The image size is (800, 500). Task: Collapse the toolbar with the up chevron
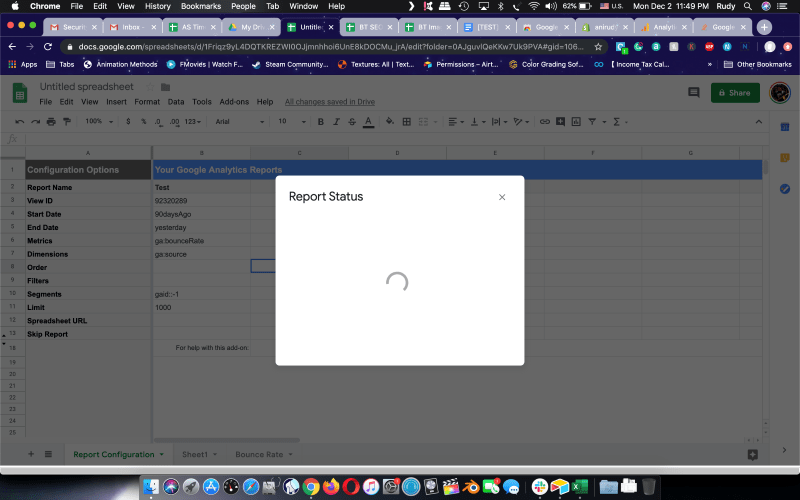pyautogui.click(x=759, y=121)
